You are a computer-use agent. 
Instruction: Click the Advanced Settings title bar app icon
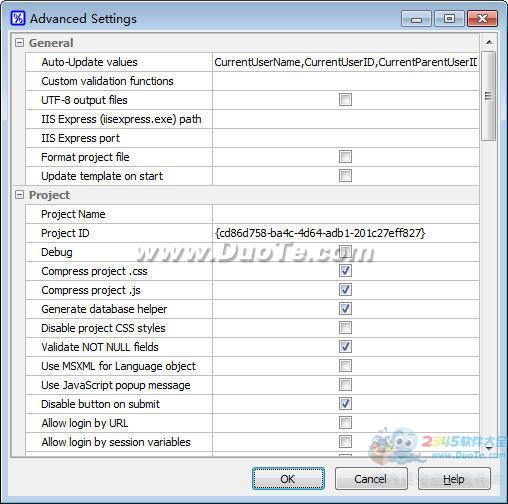tap(18, 18)
